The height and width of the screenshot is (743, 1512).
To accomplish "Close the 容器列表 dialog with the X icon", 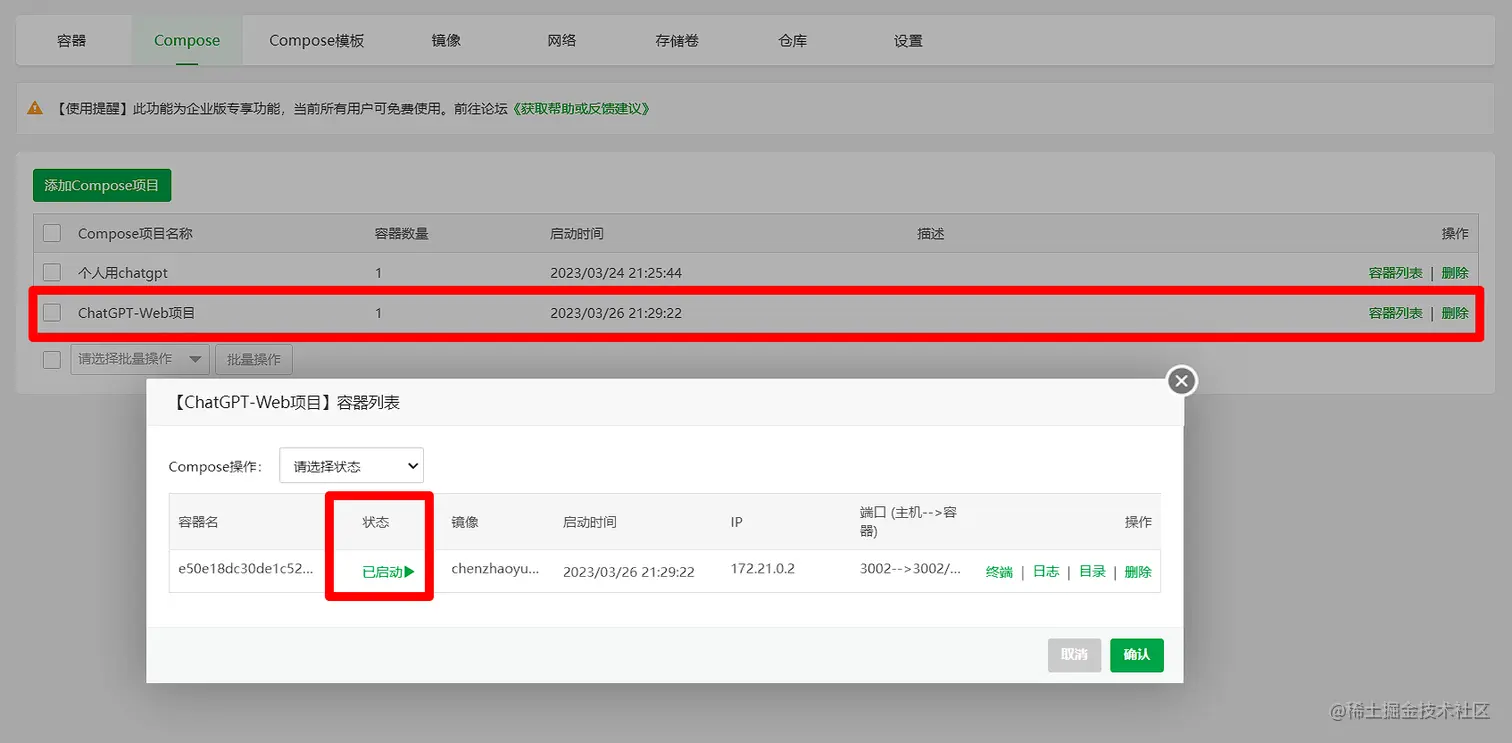I will point(1182,381).
